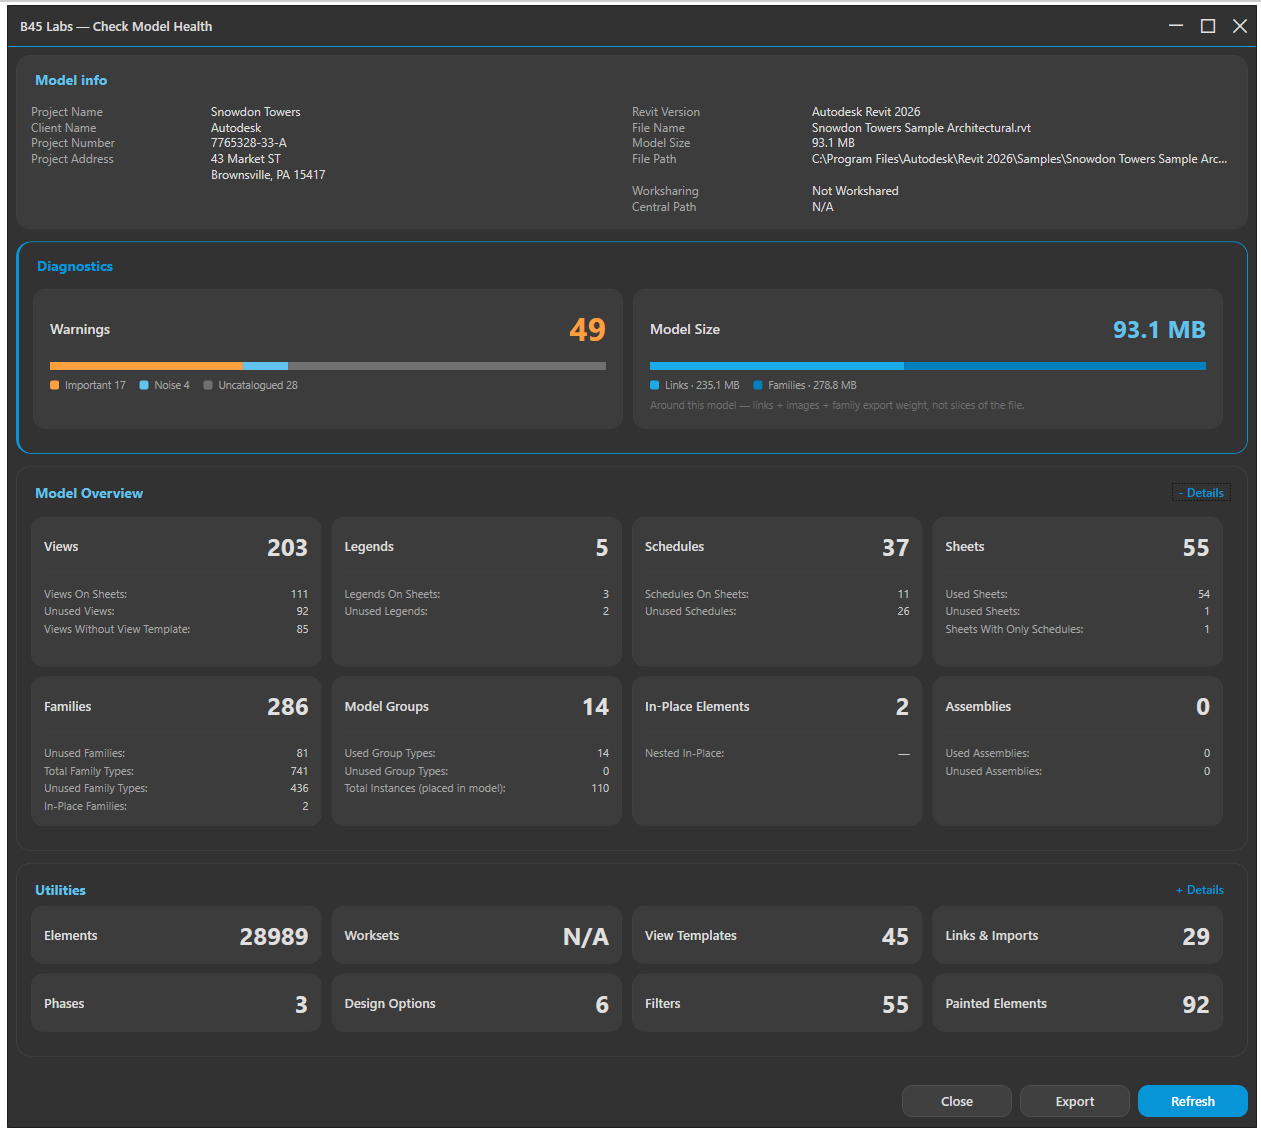Open the Painted Elements utility tile
Viewport: 1261px width, 1131px height.
1077,1003
